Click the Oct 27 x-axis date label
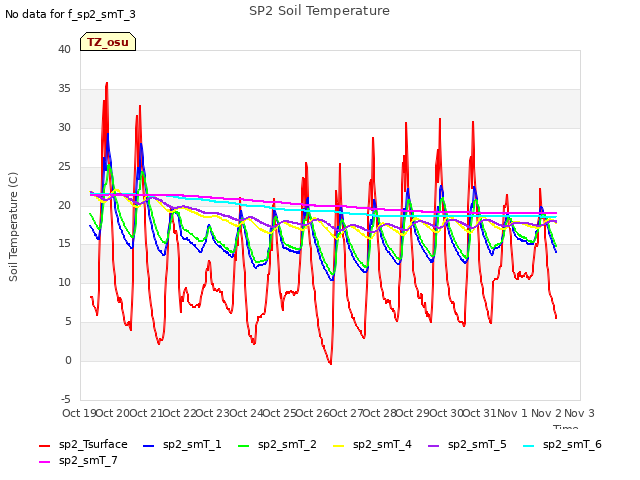 click(x=346, y=413)
